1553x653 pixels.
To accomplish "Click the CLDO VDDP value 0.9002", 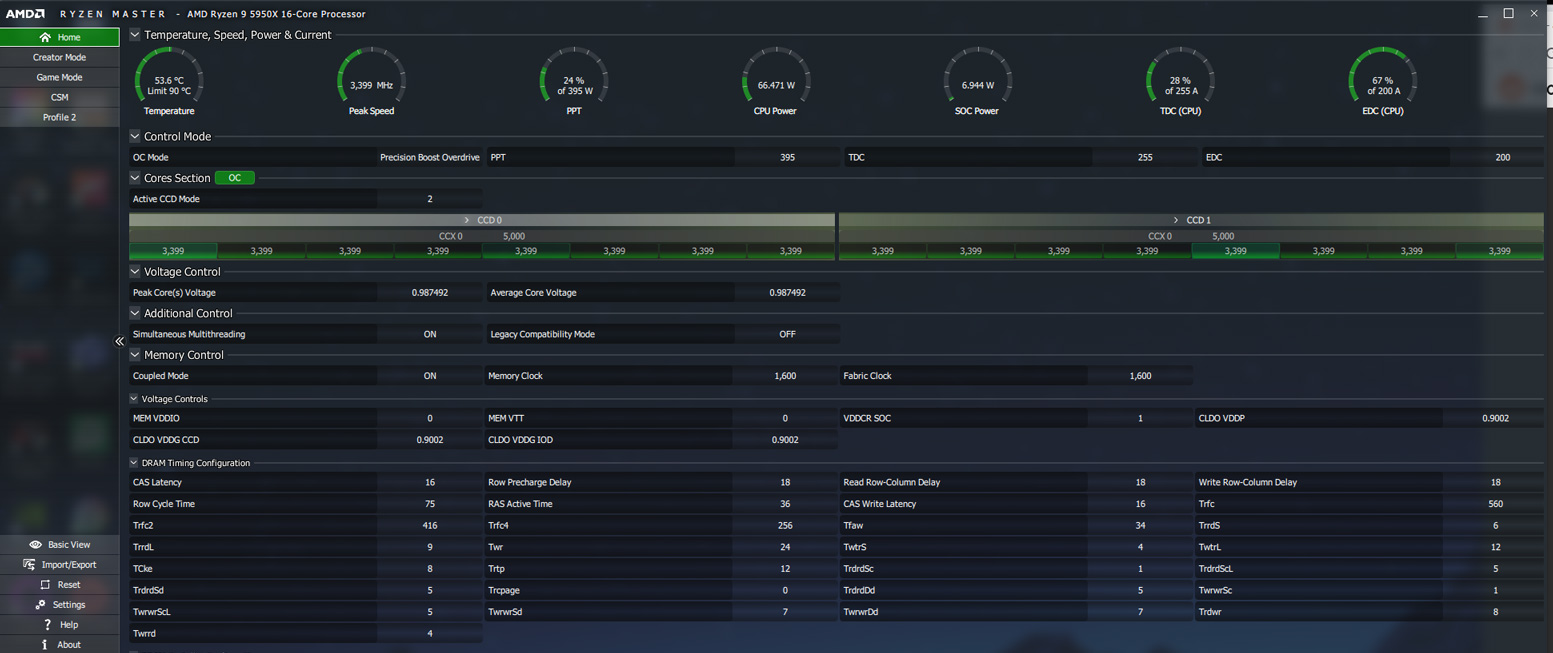I will [1495, 418].
